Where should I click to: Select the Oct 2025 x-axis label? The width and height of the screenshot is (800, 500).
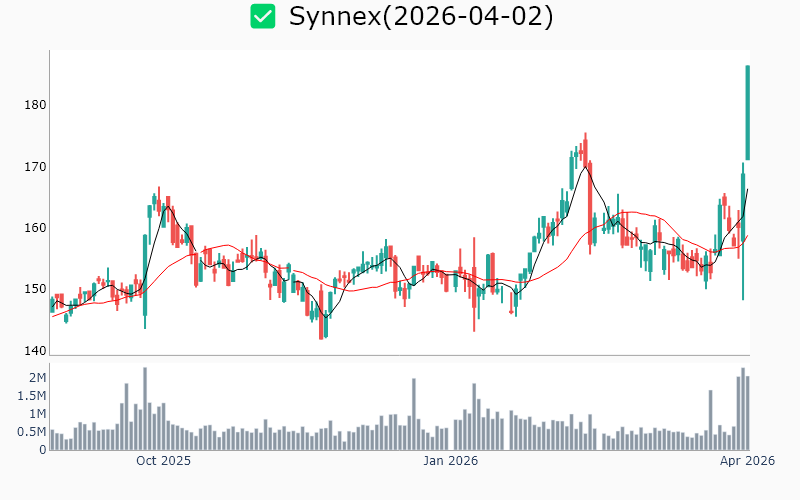[x=163, y=461]
